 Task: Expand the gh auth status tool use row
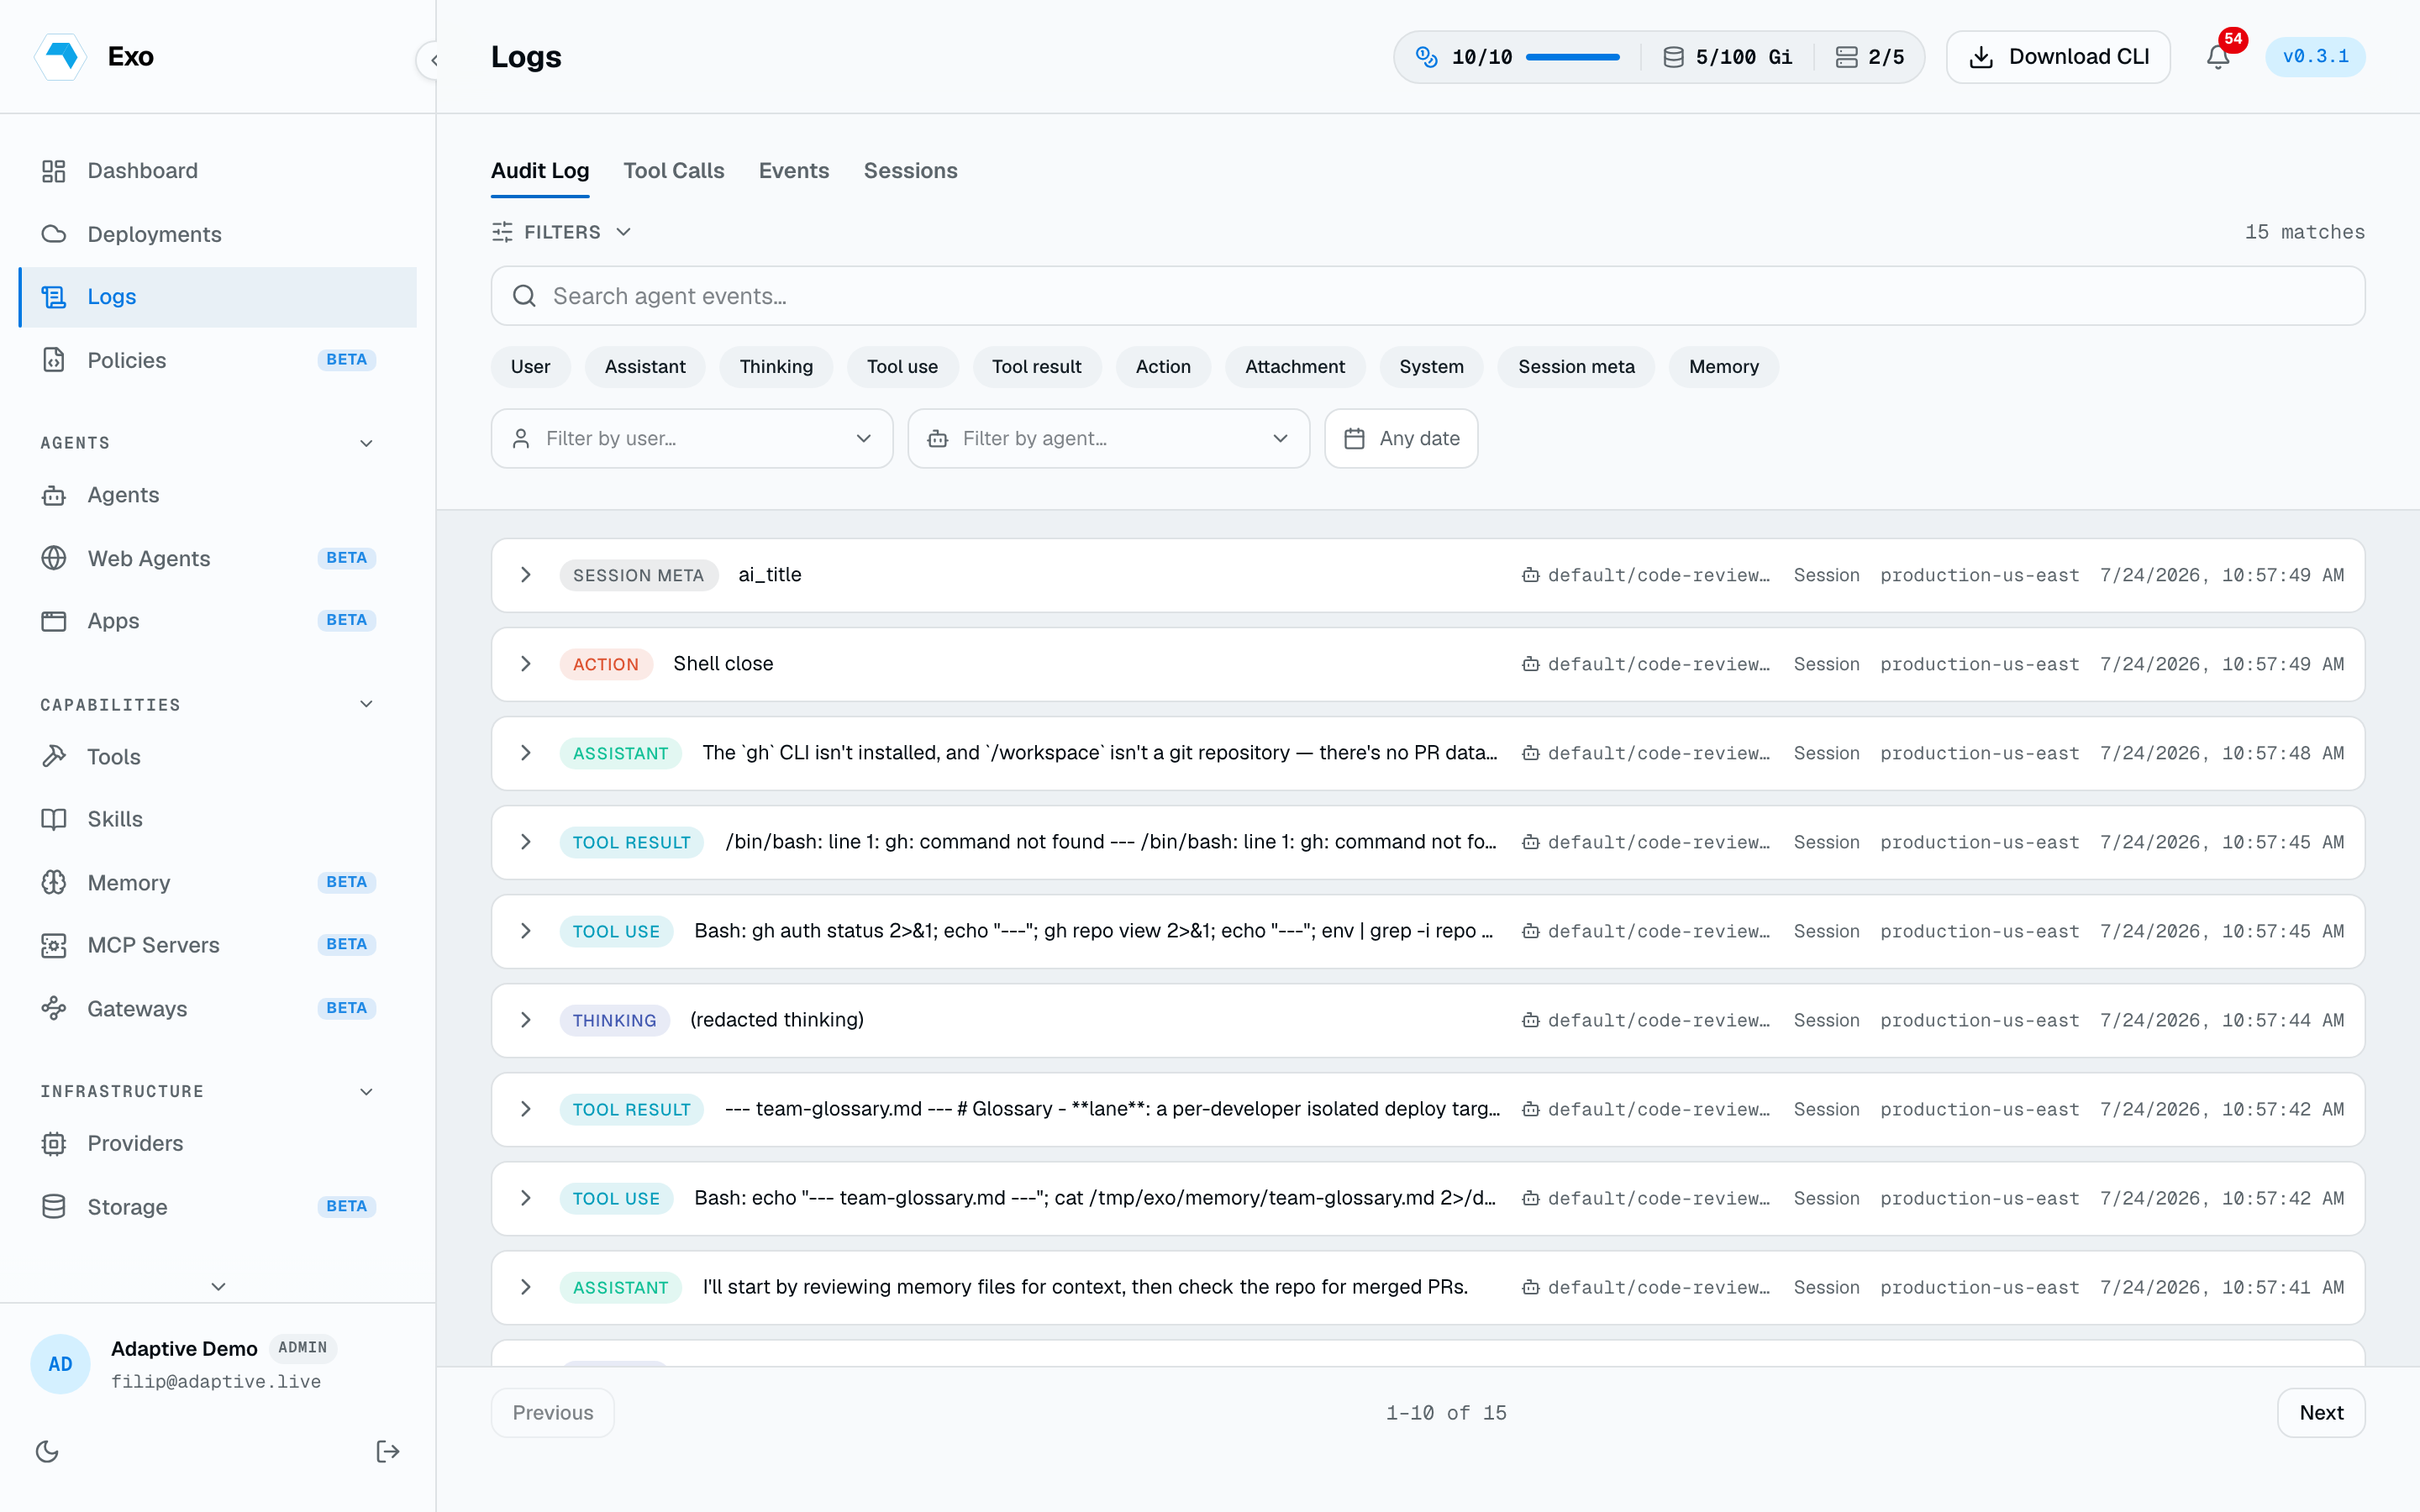[525, 931]
